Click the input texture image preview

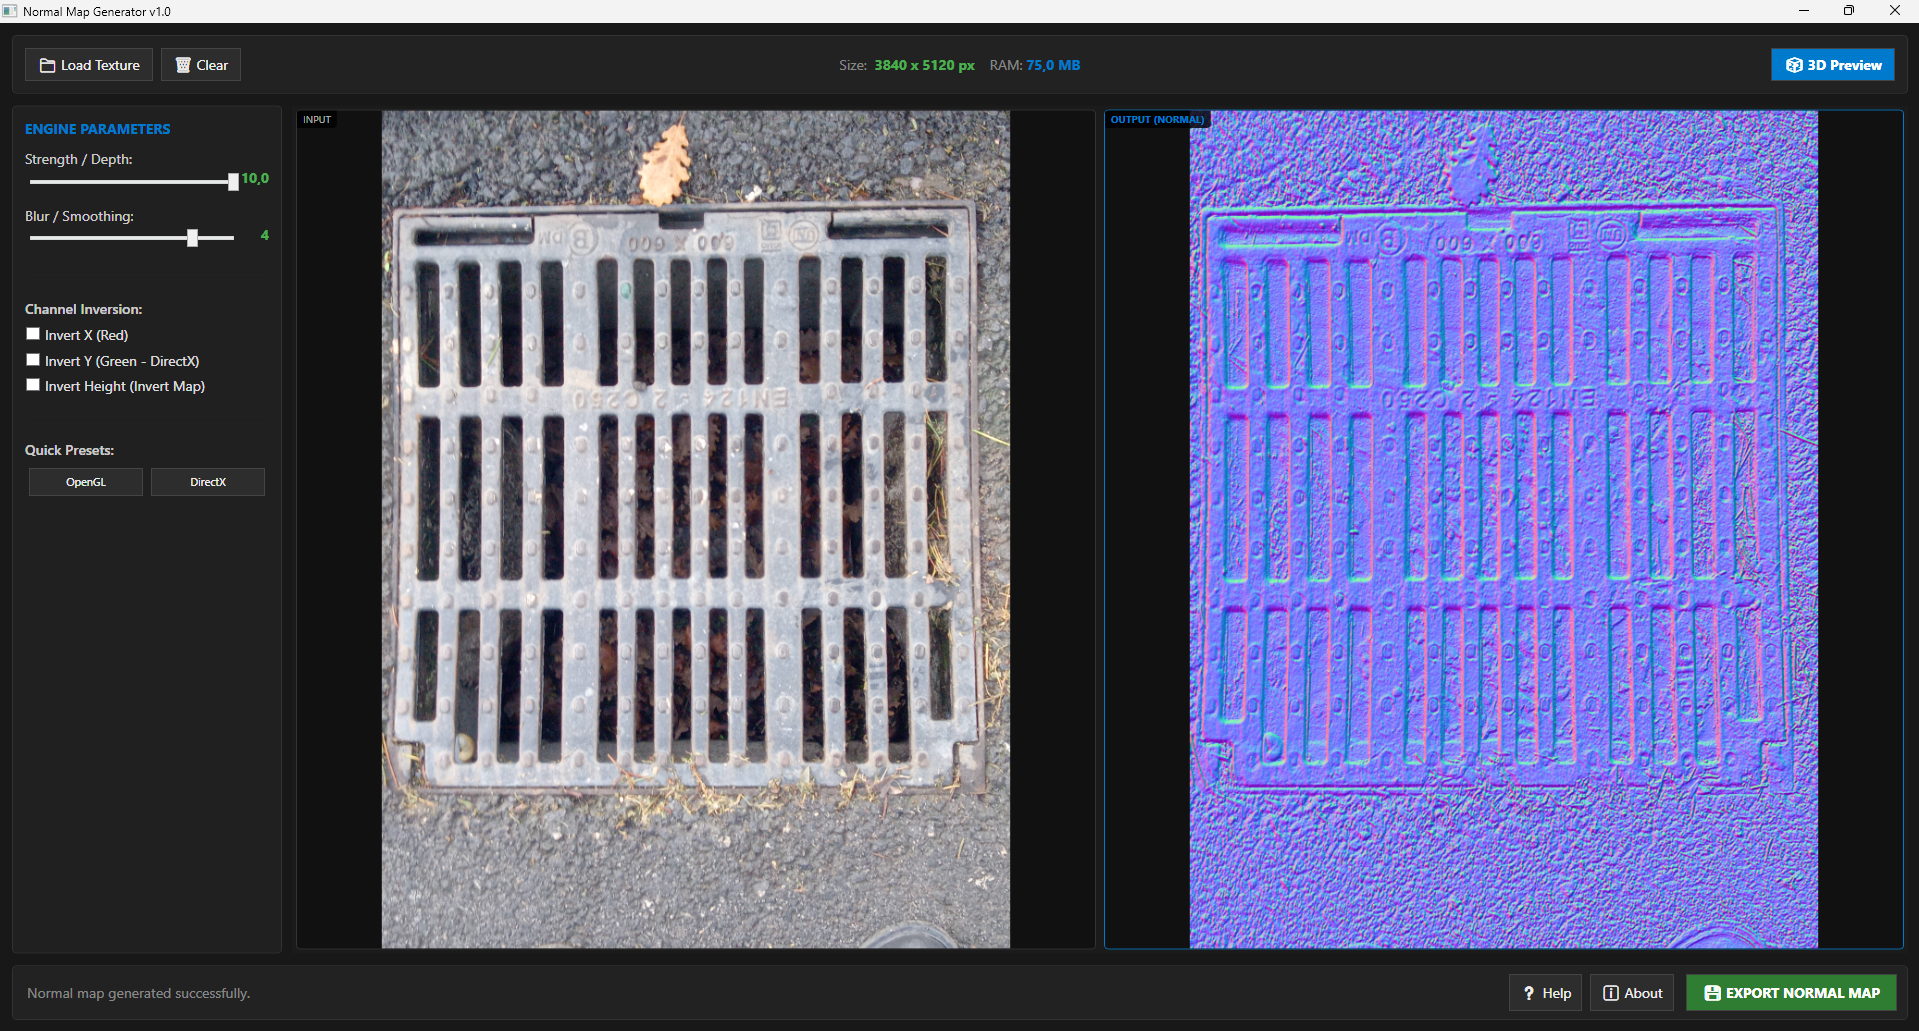(696, 529)
